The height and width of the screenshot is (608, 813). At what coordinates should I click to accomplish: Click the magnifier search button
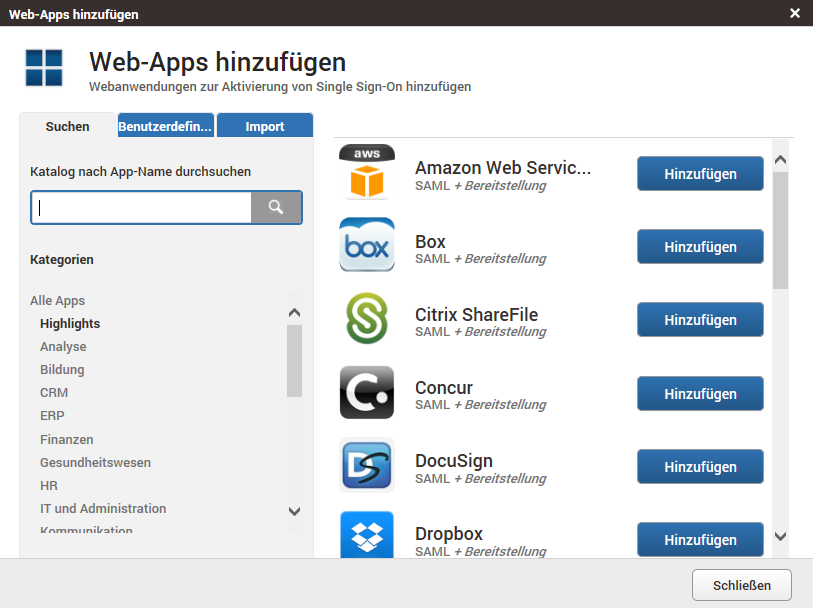click(x=276, y=207)
